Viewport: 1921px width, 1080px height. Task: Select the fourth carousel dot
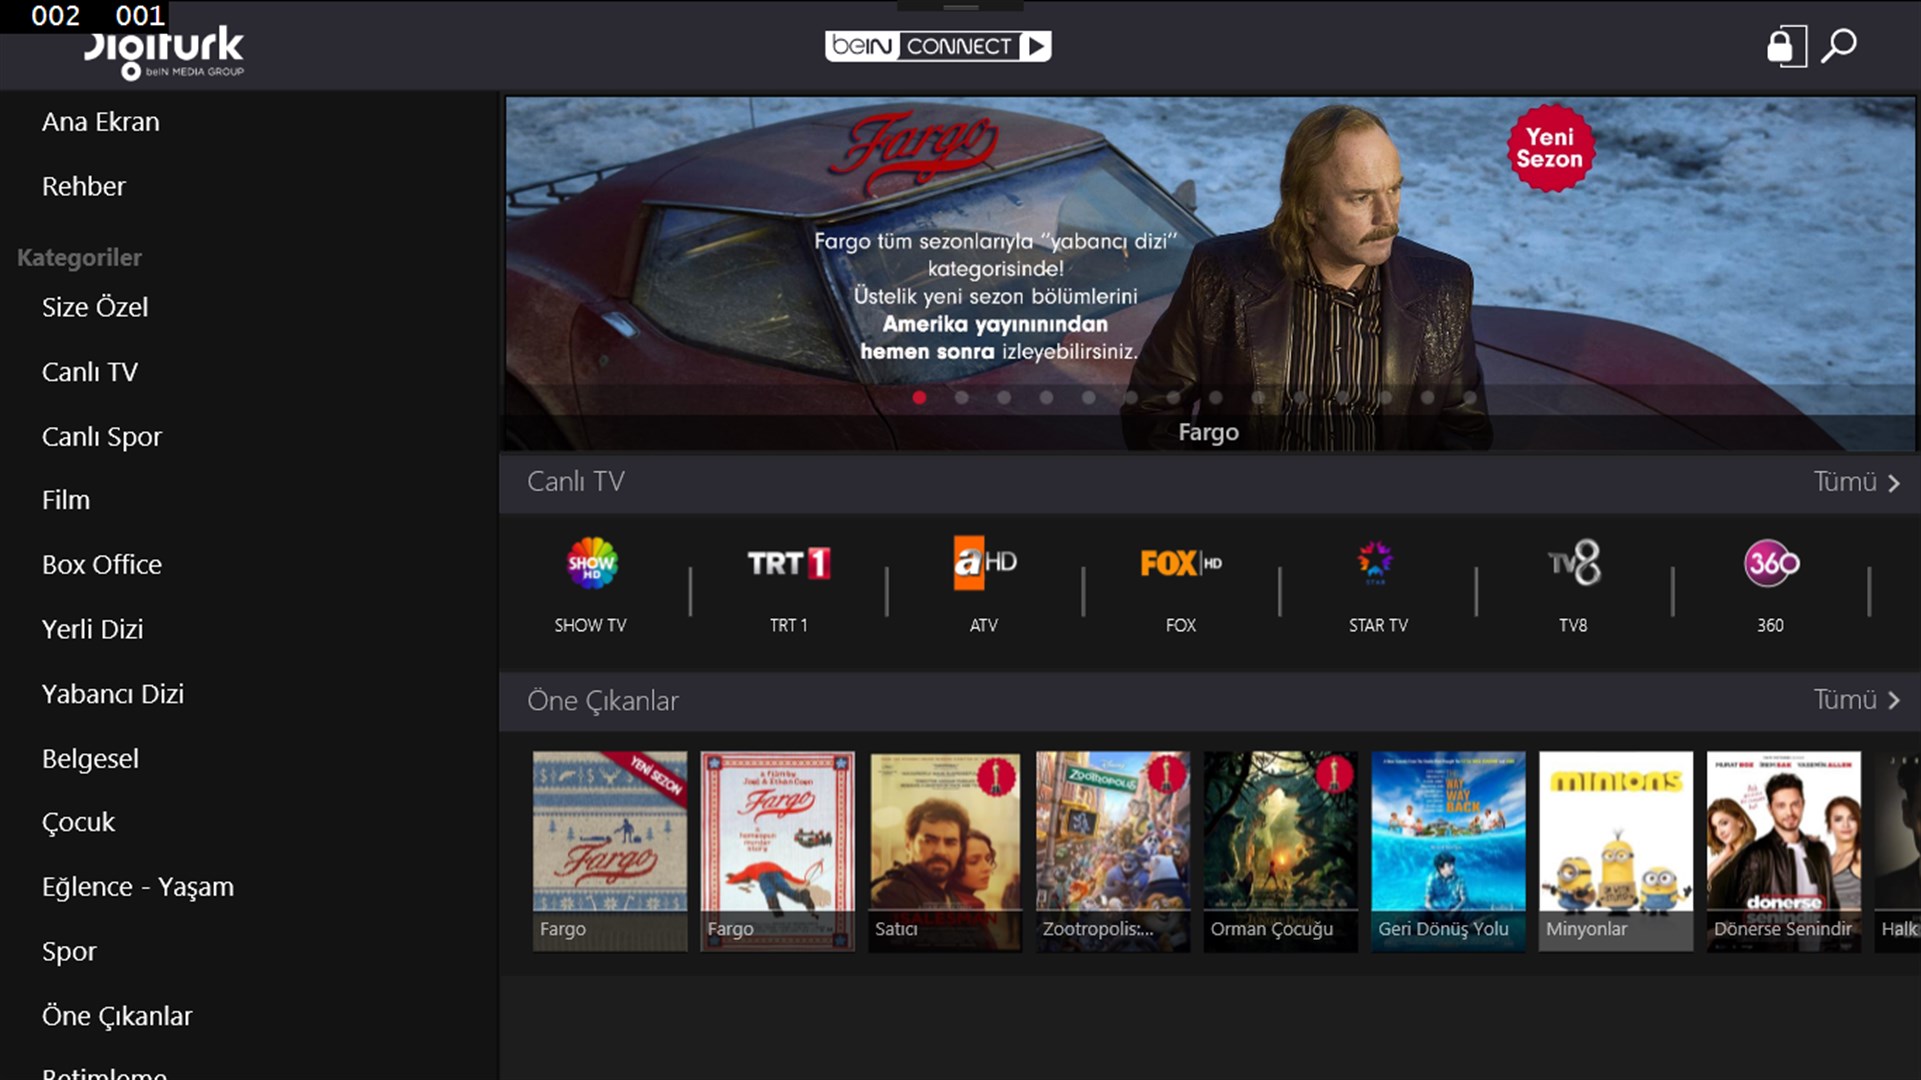click(1046, 397)
